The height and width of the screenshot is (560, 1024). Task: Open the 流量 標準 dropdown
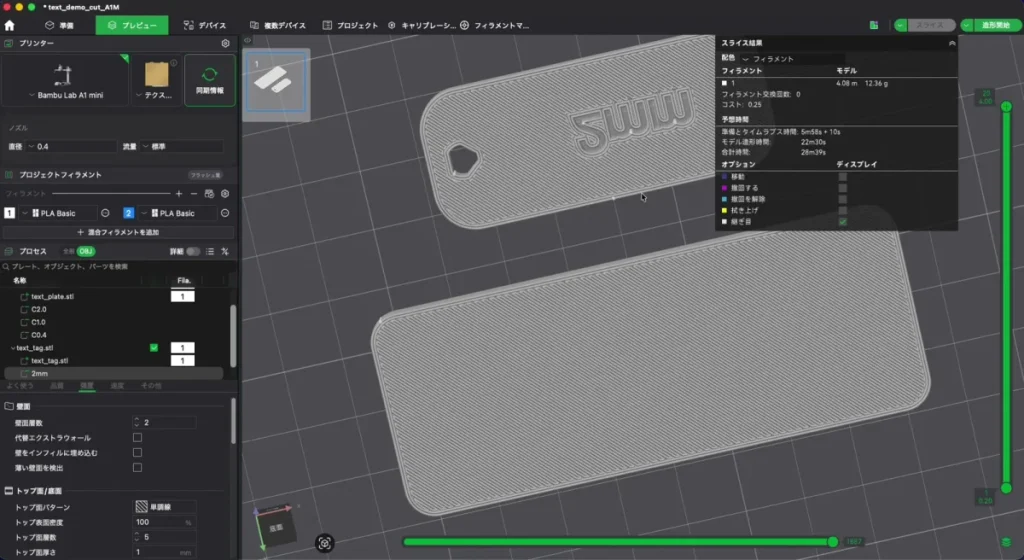click(182, 147)
